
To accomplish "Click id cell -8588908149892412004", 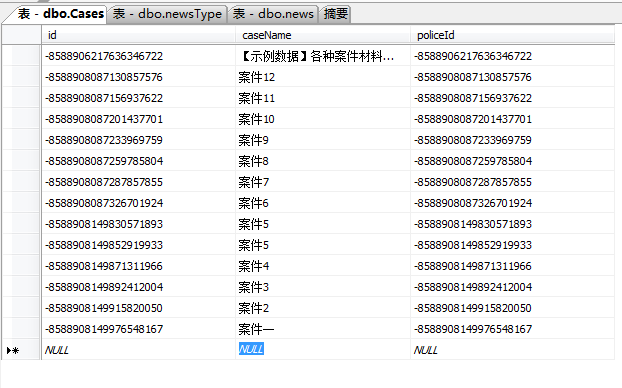I will (x=138, y=287).
